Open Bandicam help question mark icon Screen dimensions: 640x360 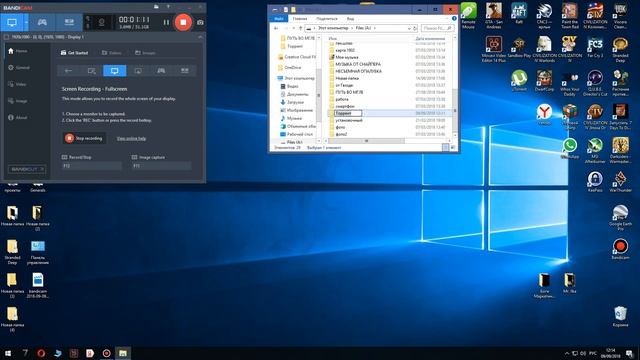coord(168,7)
